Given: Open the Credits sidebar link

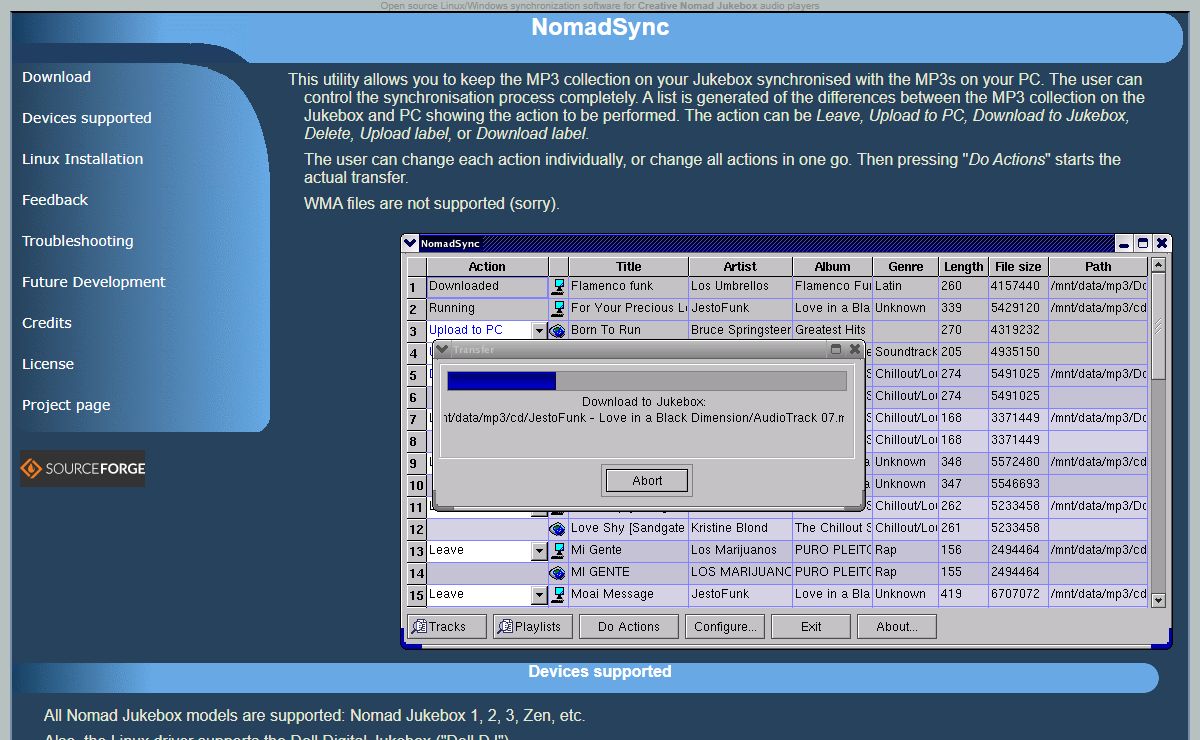Looking at the screenshot, I should tap(47, 323).
